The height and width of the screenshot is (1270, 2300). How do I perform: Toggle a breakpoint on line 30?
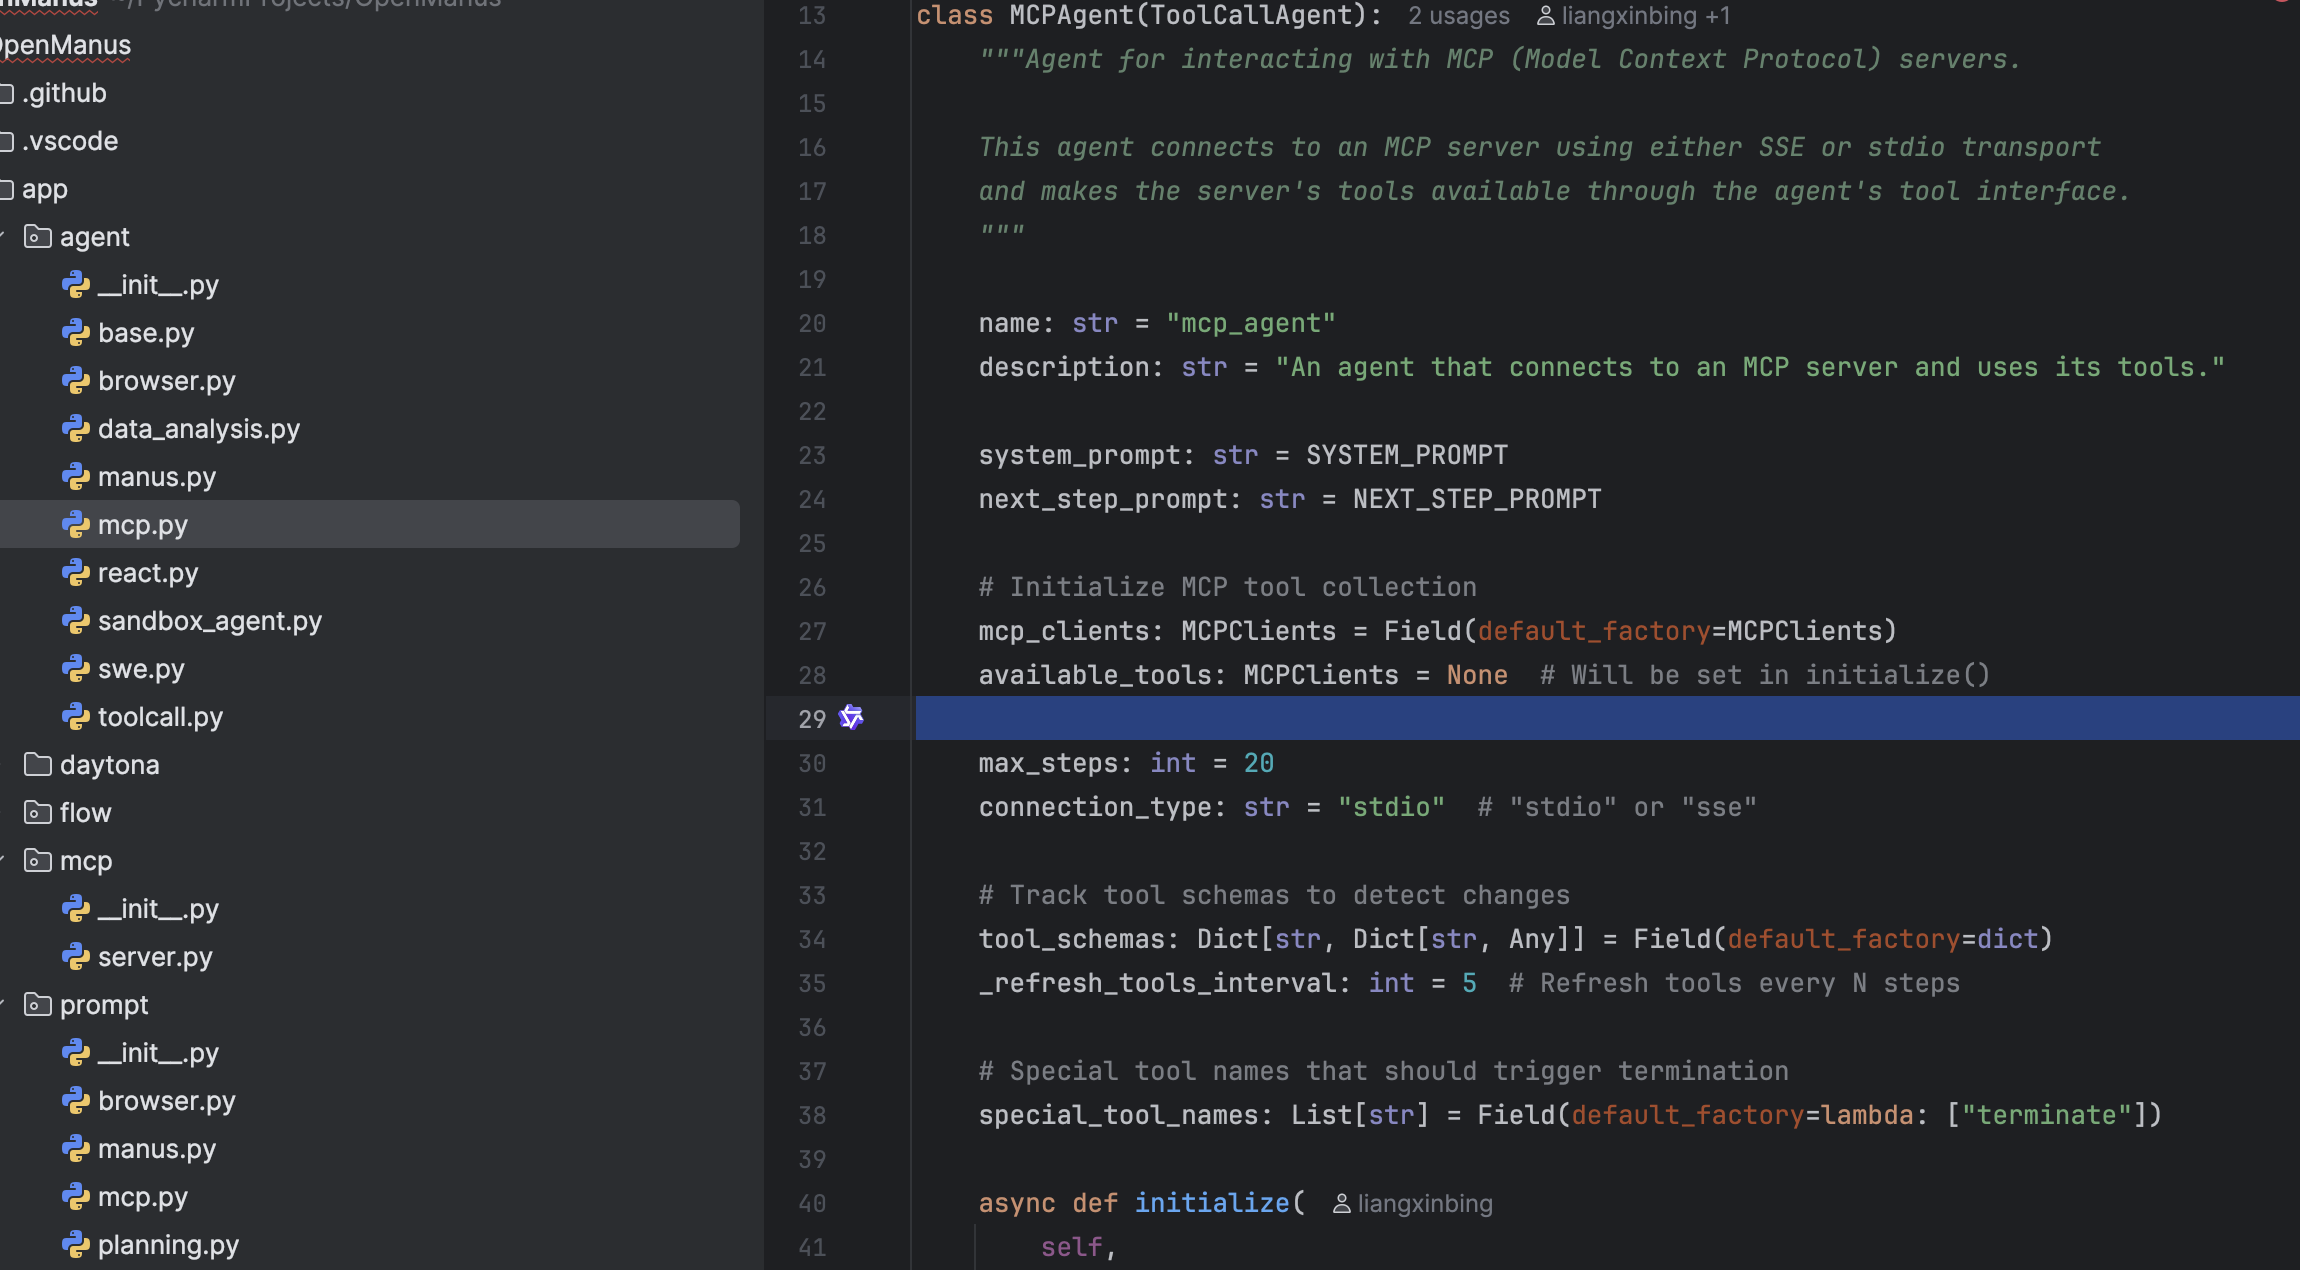tap(812, 764)
